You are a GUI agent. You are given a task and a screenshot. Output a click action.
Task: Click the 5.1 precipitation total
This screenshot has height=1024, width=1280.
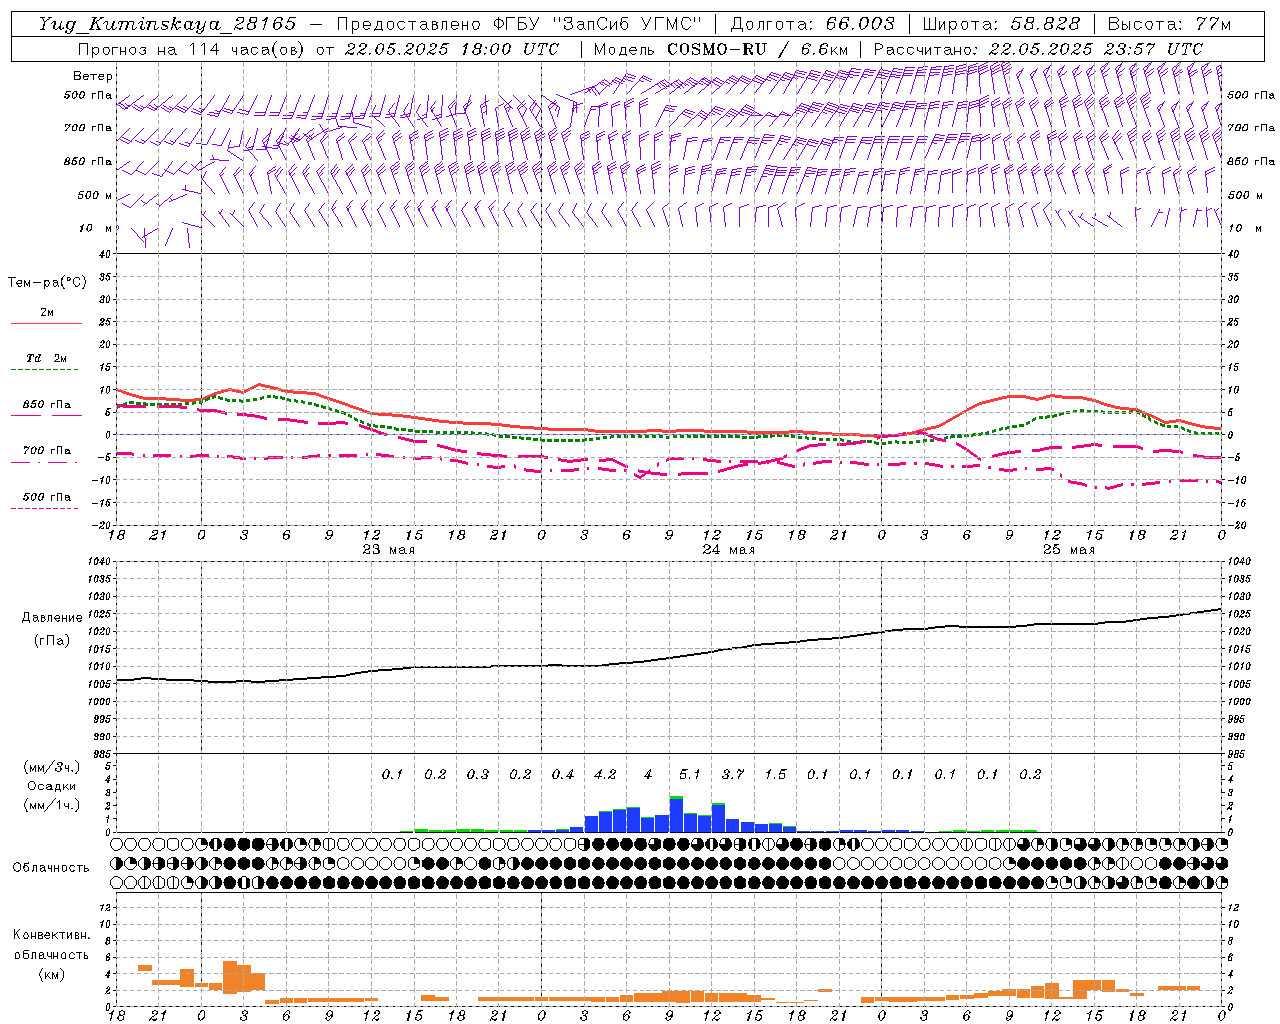[x=690, y=775]
